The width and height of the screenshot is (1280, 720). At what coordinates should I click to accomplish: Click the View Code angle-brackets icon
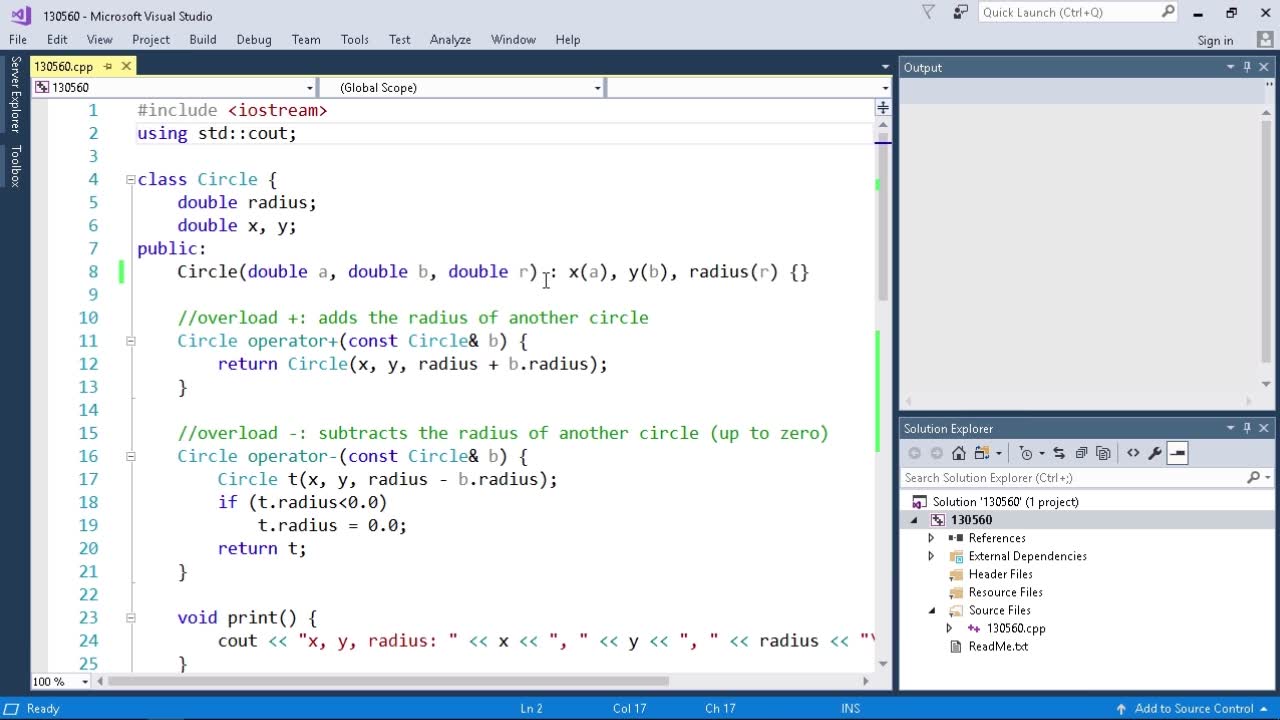(1133, 453)
